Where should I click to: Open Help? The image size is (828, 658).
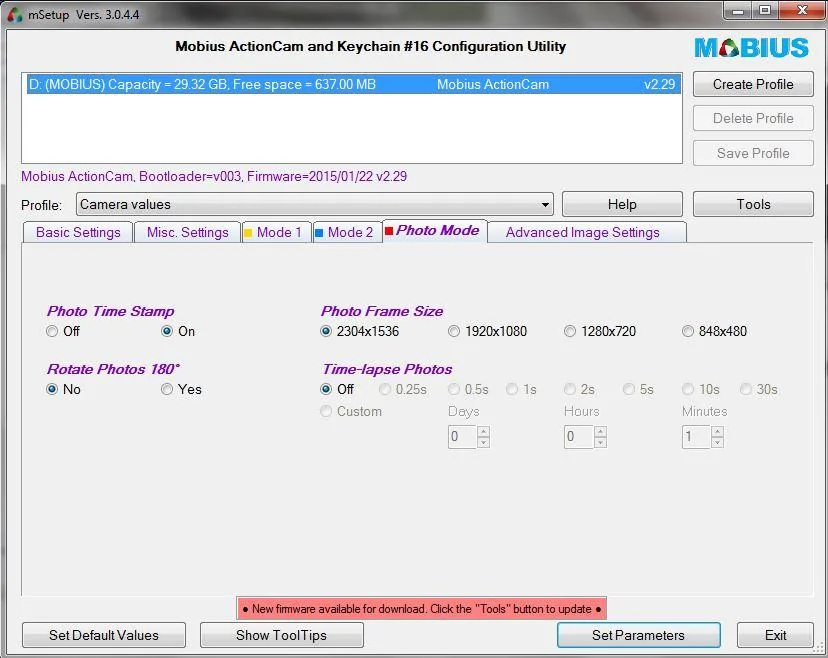622,204
